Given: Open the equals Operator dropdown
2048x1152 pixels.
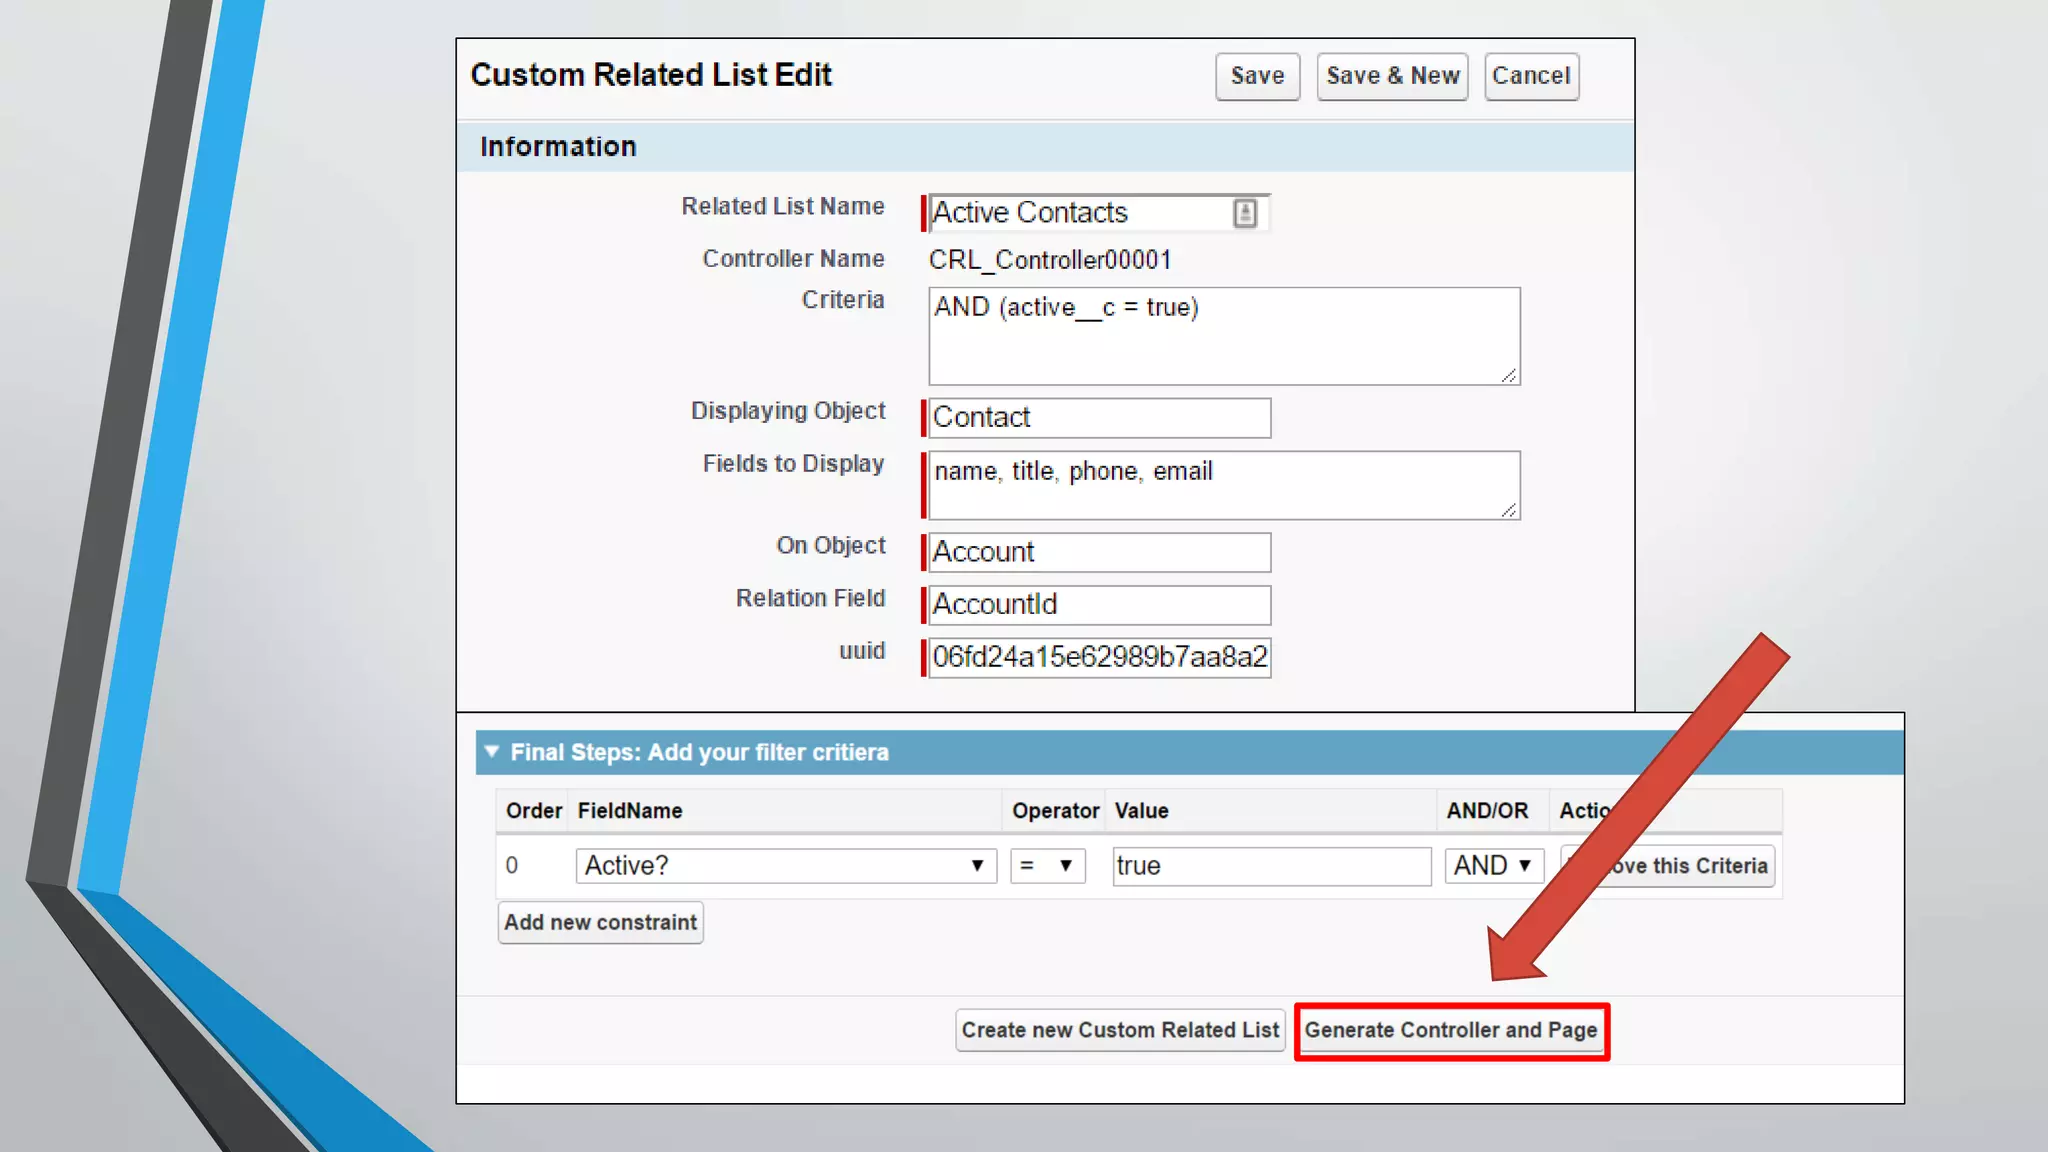Looking at the screenshot, I should (x=1047, y=866).
